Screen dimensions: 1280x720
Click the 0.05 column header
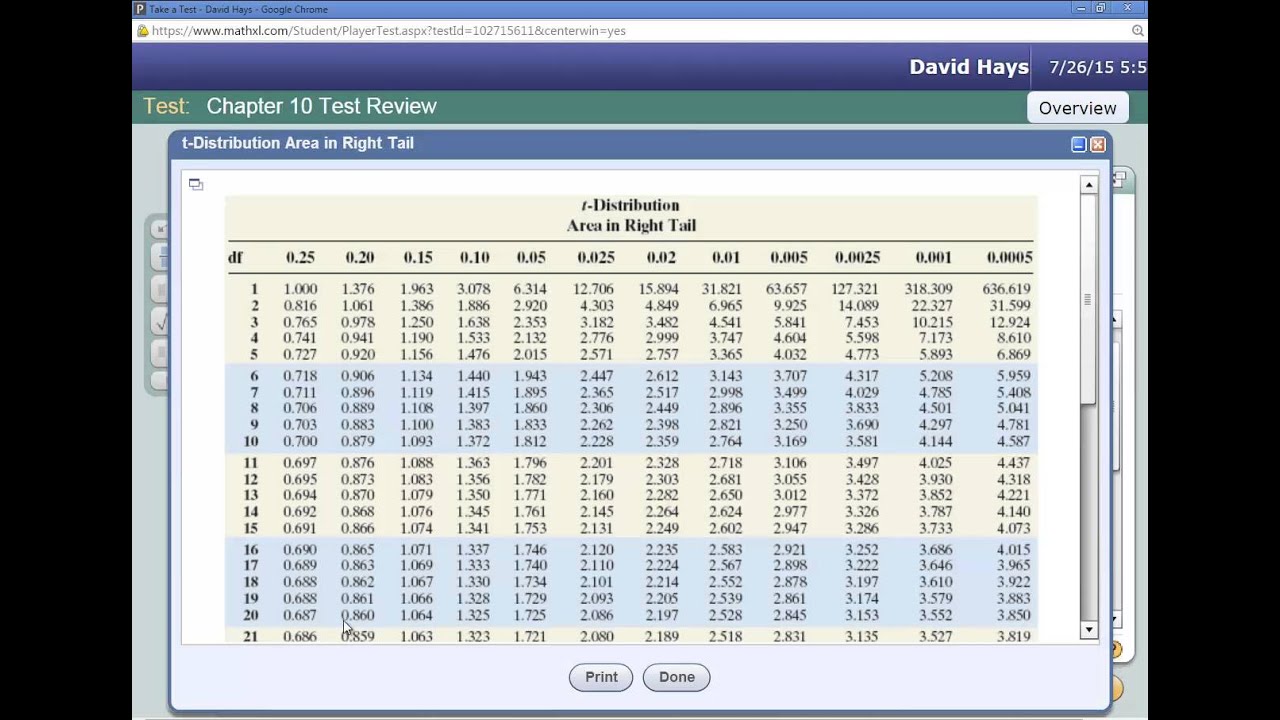[531, 258]
